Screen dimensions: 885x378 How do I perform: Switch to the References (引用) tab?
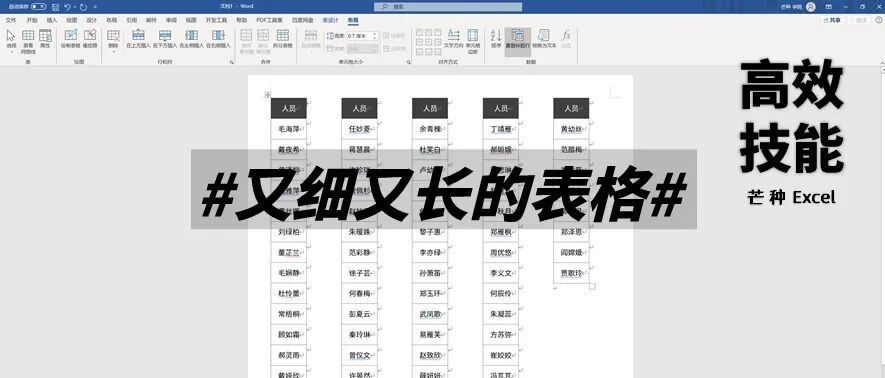[132, 20]
